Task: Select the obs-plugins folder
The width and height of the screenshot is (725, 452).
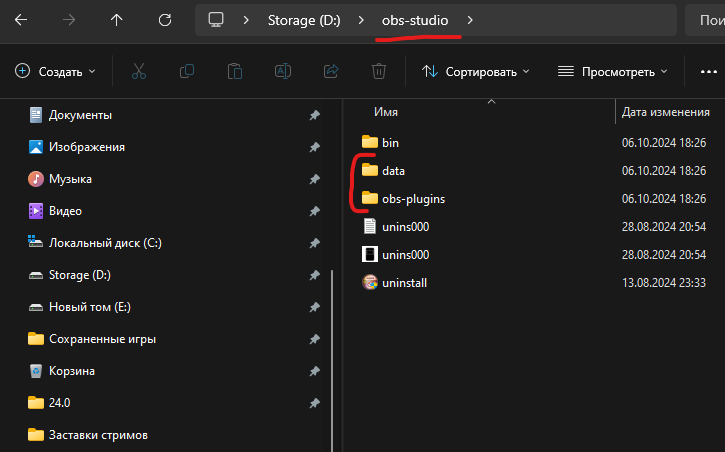Action: click(x=413, y=199)
